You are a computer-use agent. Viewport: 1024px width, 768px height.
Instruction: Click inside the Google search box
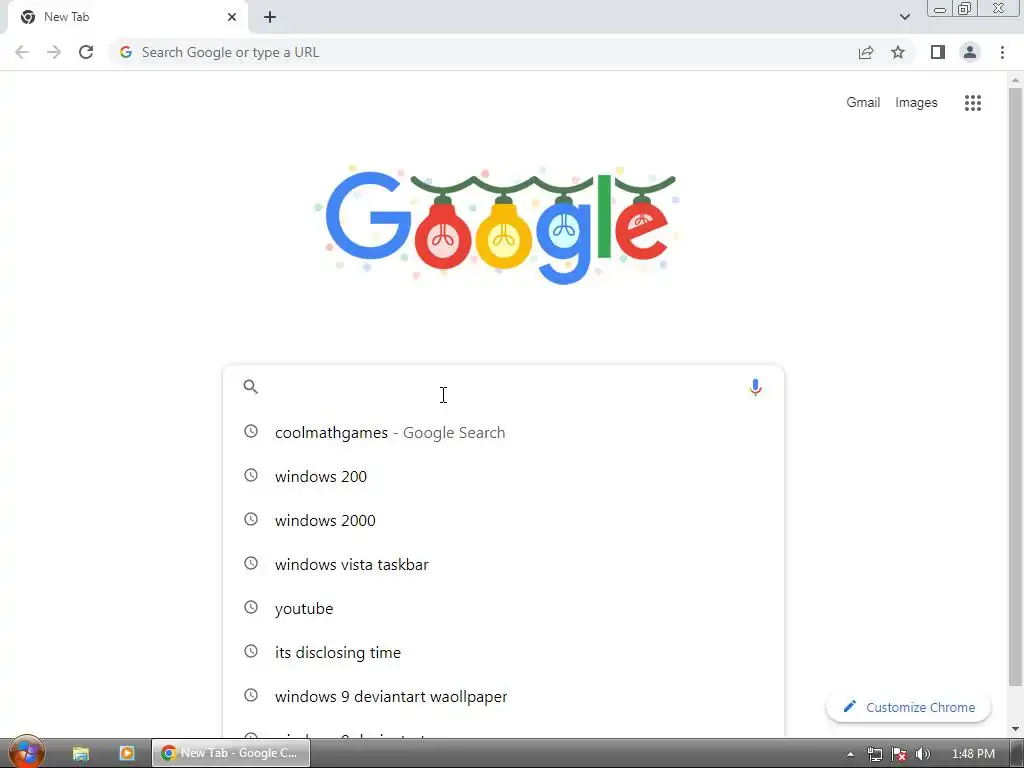point(503,387)
